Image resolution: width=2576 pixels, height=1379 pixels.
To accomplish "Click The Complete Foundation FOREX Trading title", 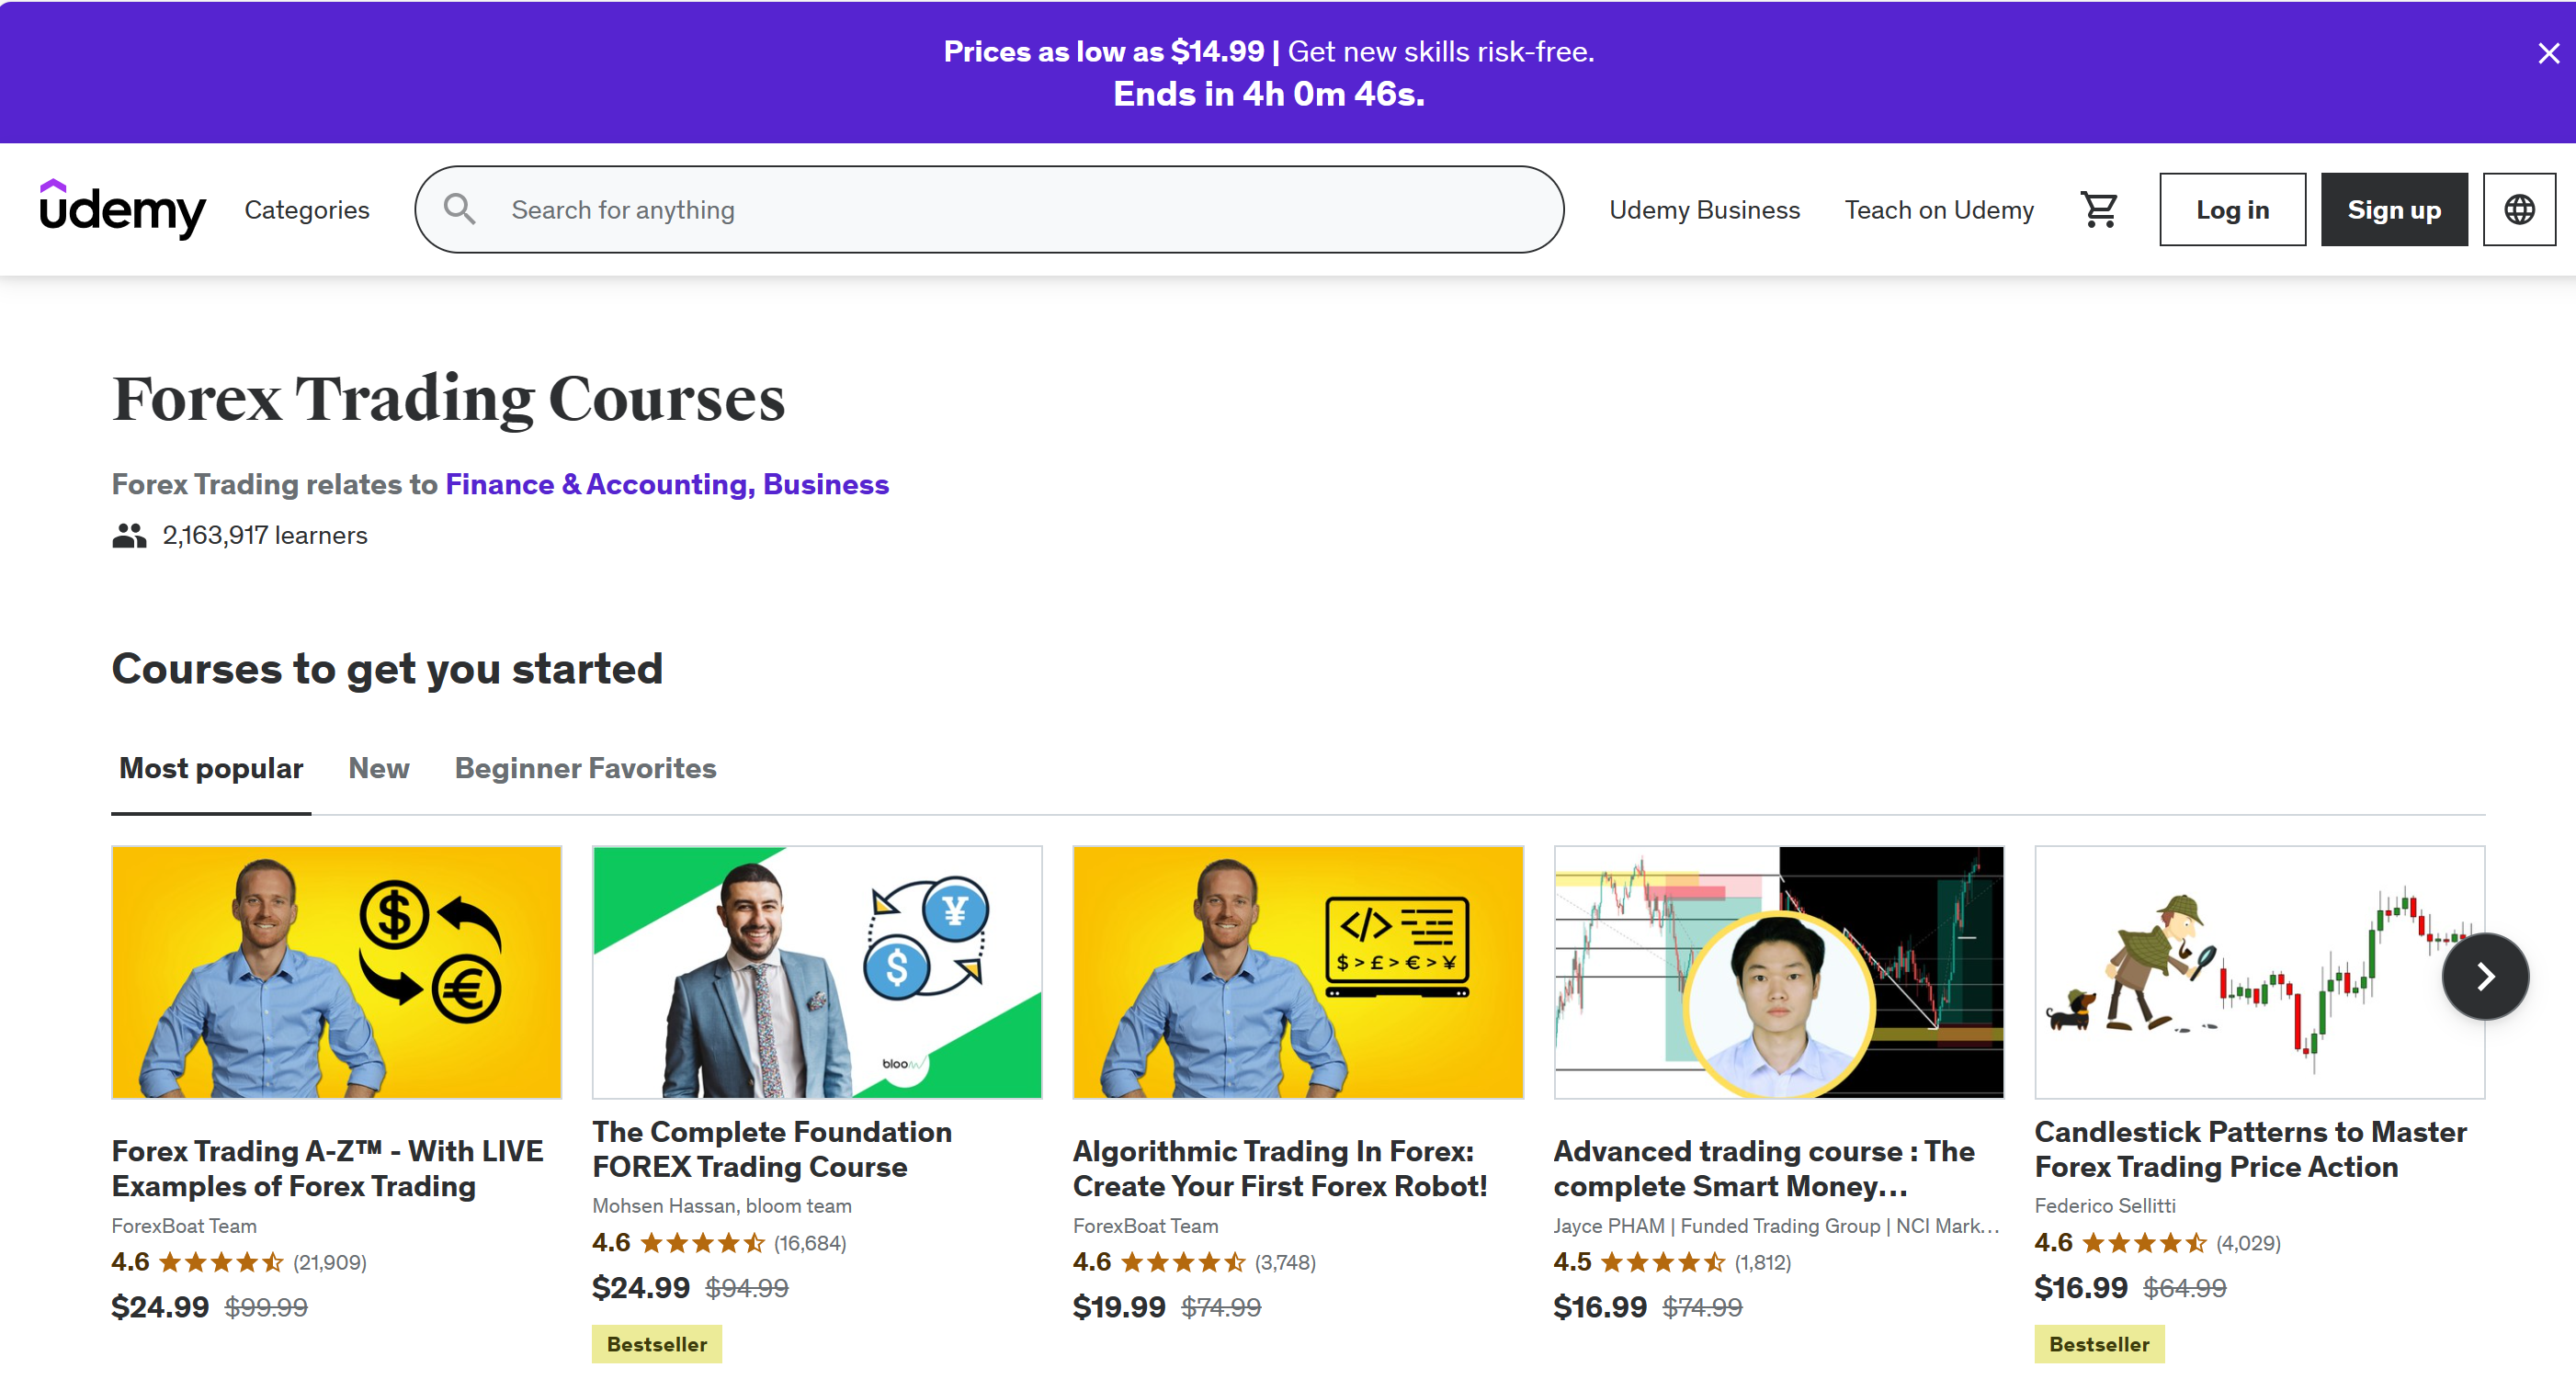I will (772, 1148).
